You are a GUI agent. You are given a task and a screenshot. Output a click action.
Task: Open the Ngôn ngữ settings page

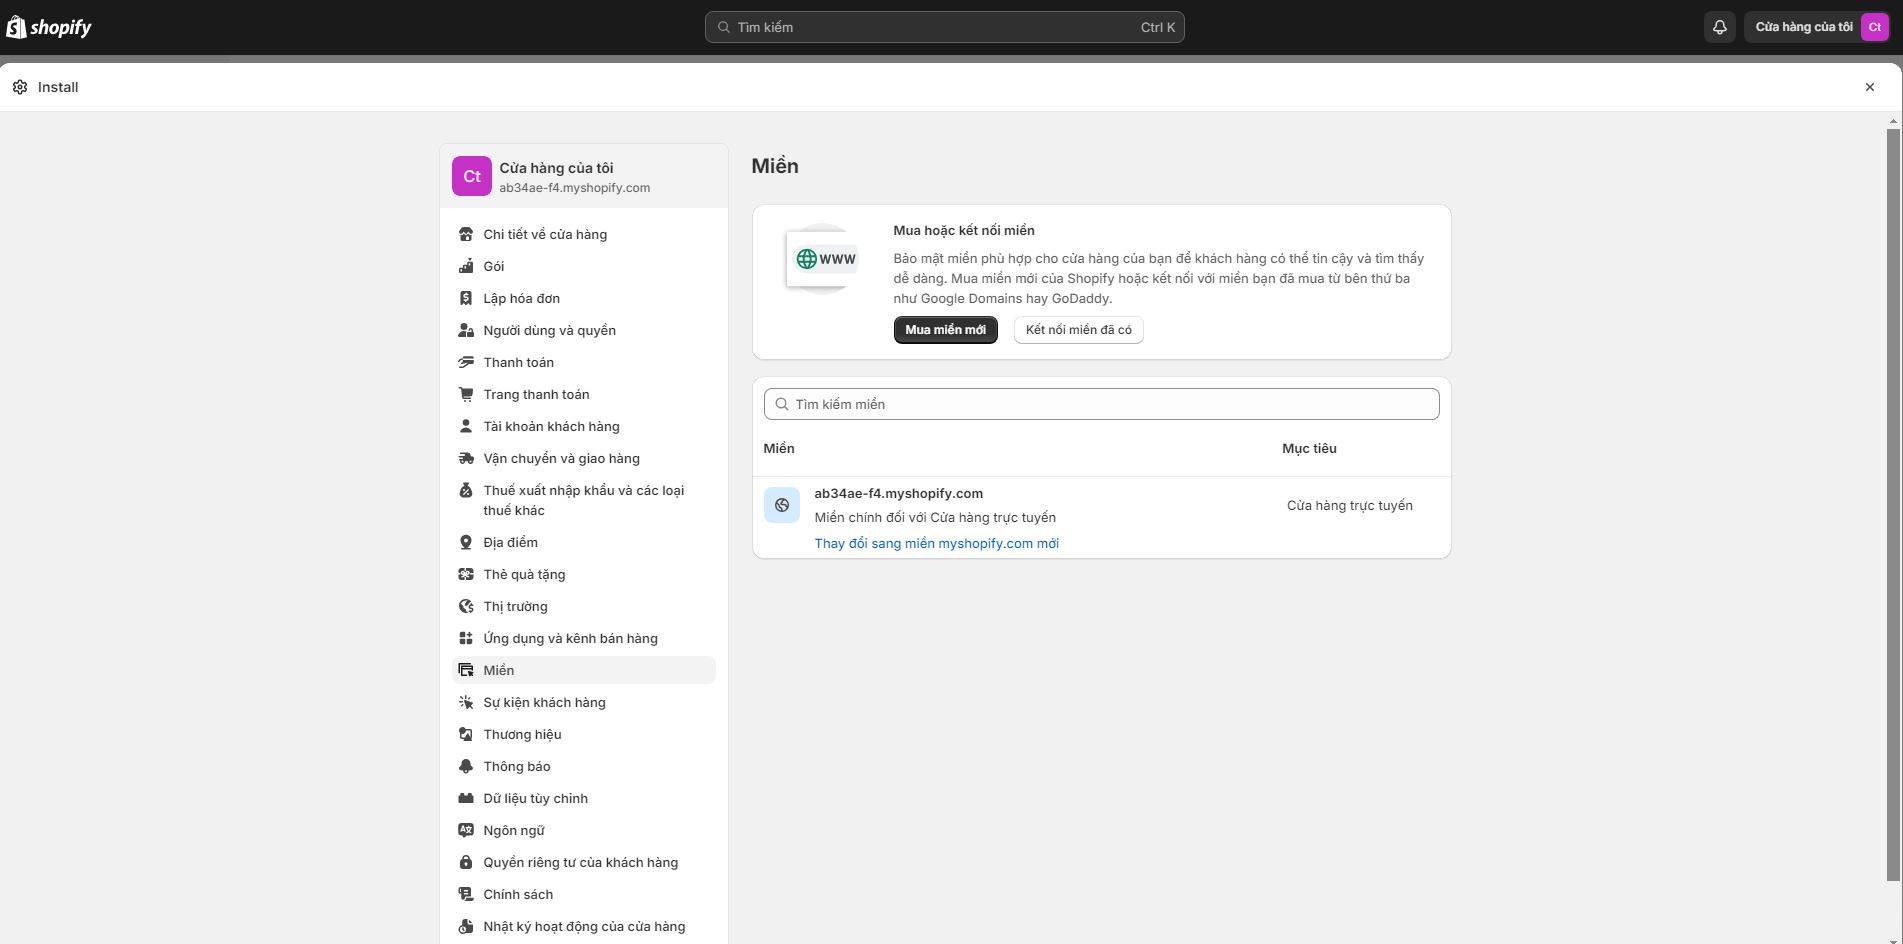click(x=514, y=830)
